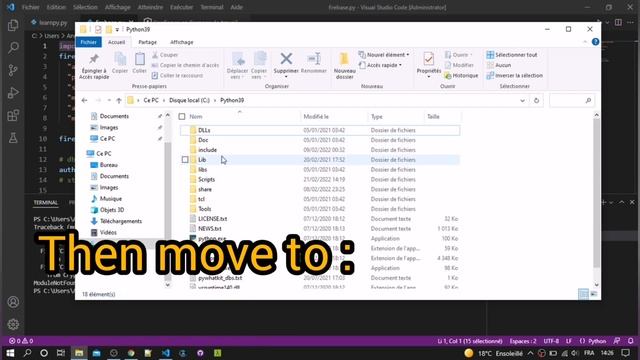Check the checkbox beside Lib folder
The height and width of the screenshot is (360, 640).
coord(185,160)
